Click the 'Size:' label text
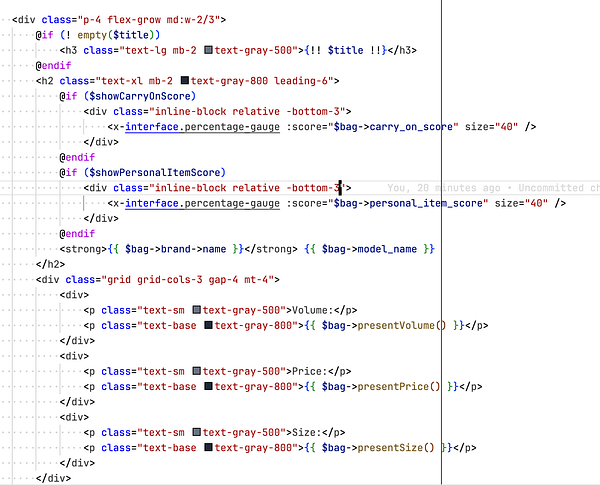600x485 pixels. (x=307, y=433)
